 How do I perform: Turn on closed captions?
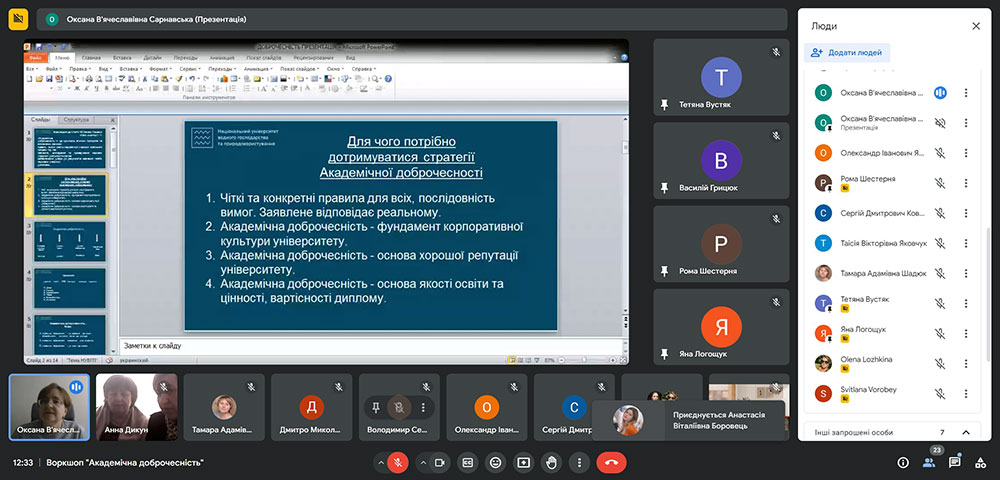pyautogui.click(x=467, y=463)
